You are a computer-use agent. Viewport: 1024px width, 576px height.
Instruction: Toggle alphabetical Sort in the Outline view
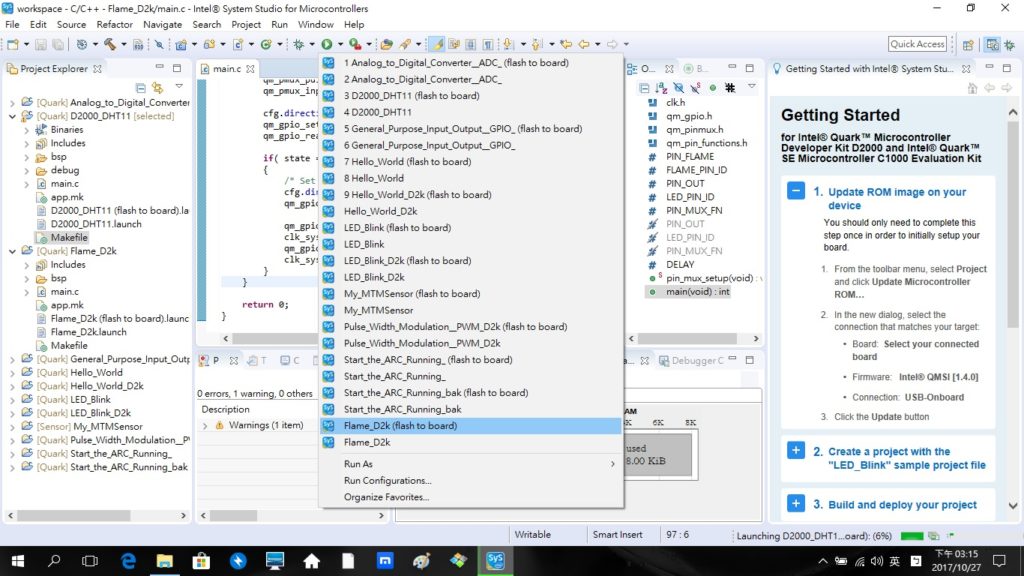(x=661, y=88)
